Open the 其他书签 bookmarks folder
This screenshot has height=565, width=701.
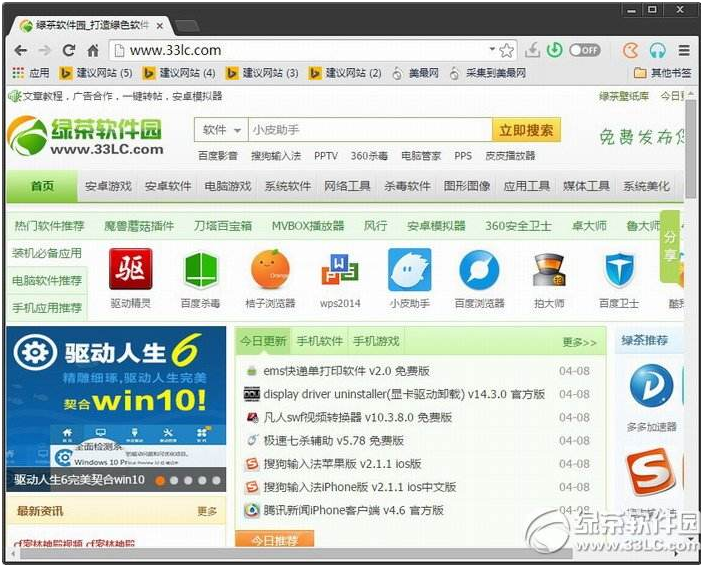click(x=663, y=73)
